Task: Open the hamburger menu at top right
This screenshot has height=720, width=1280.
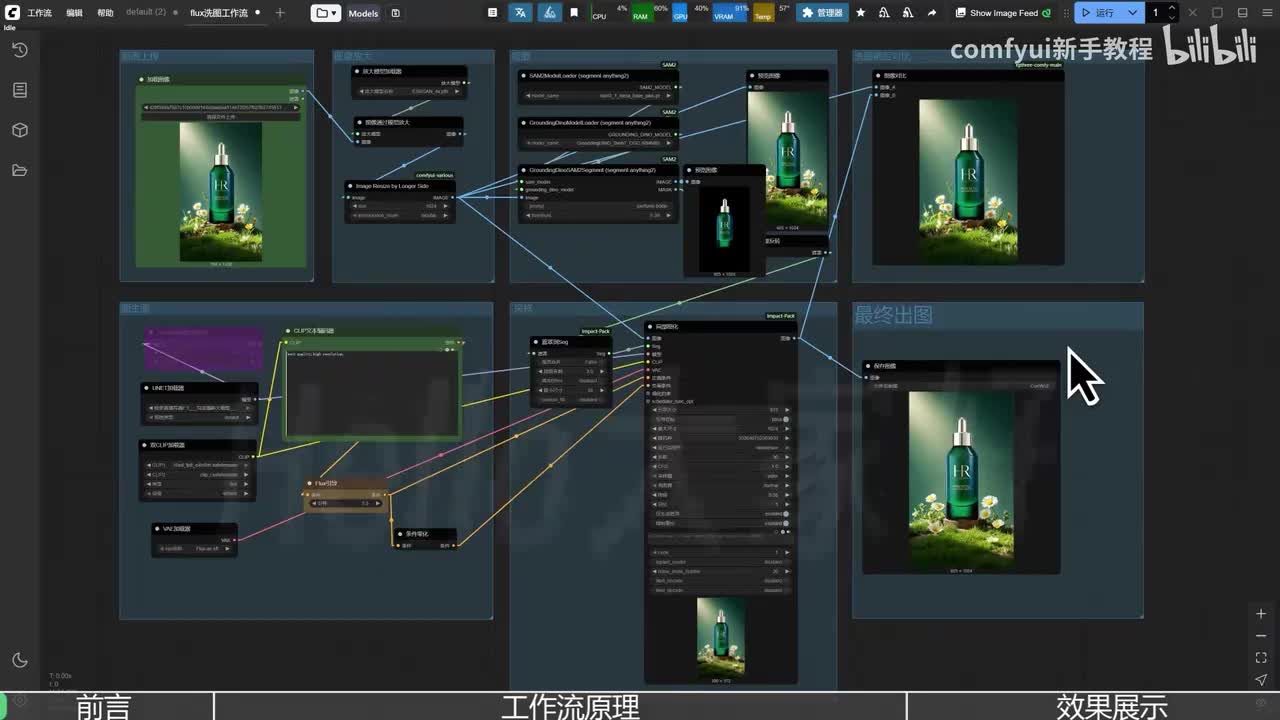Action: pyautogui.click(x=1266, y=13)
